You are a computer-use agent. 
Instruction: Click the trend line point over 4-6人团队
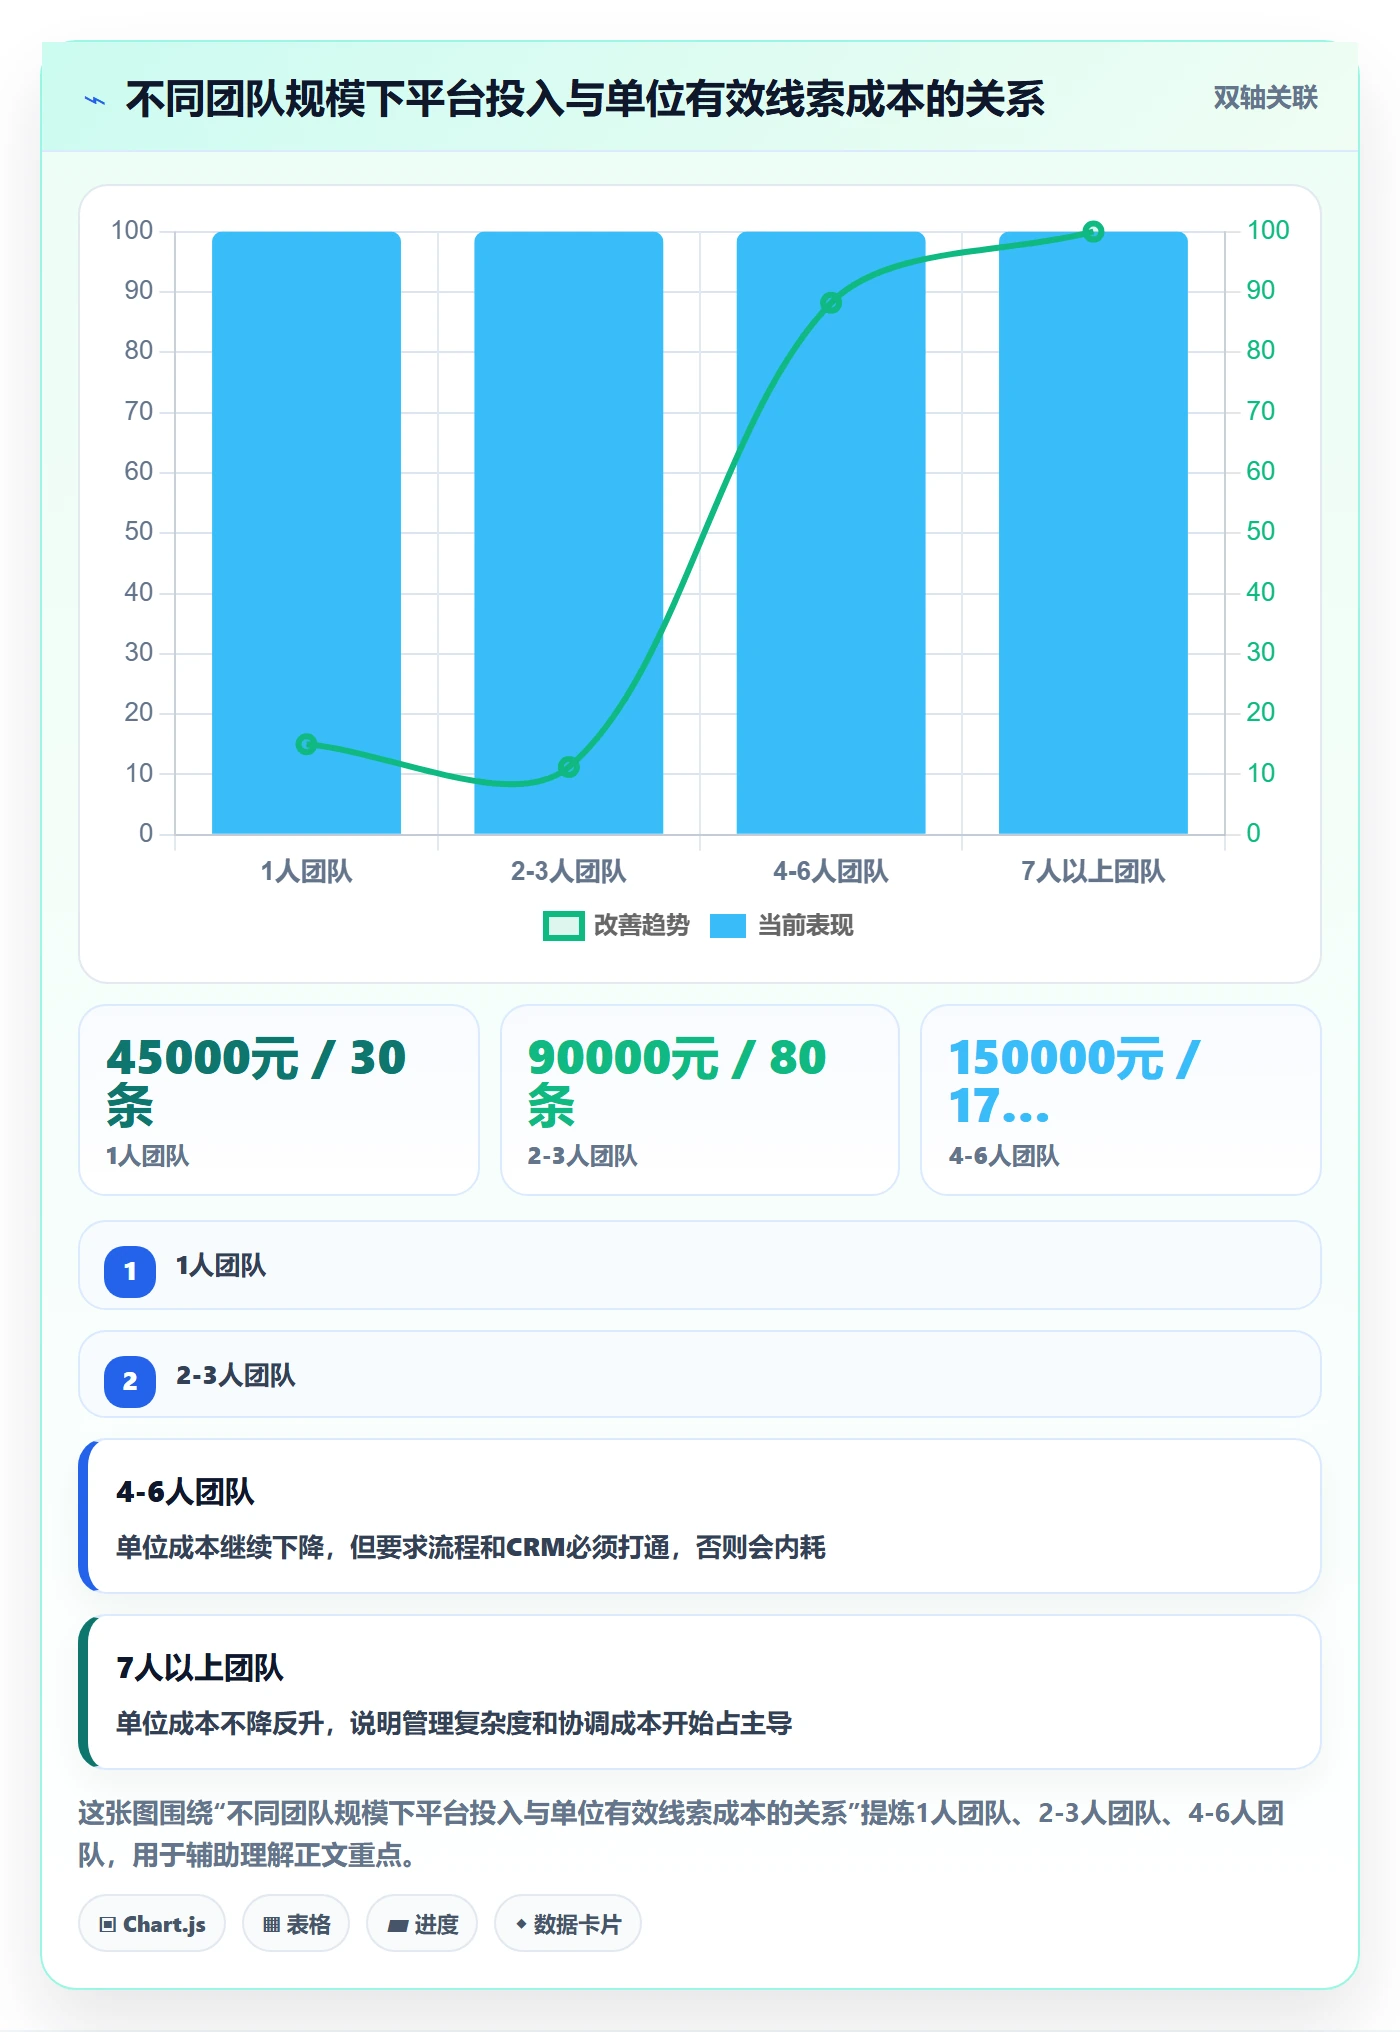click(x=831, y=303)
